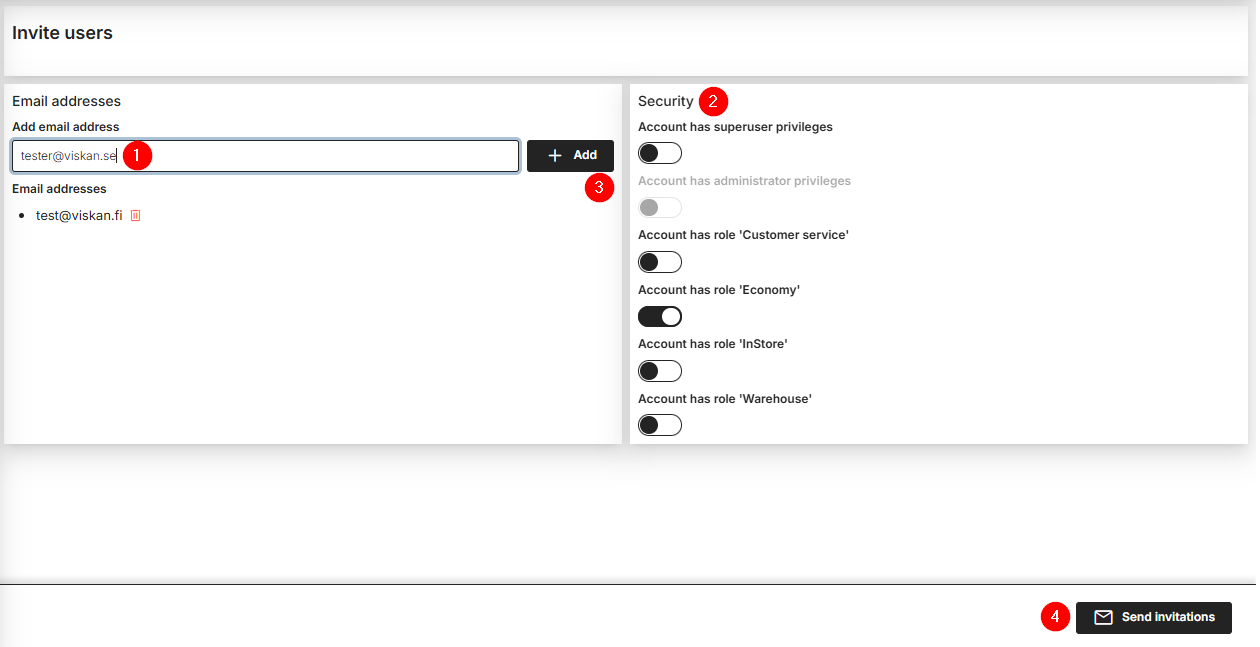Click red badge number 3 below Add
The image size is (1260, 647).
[599, 187]
